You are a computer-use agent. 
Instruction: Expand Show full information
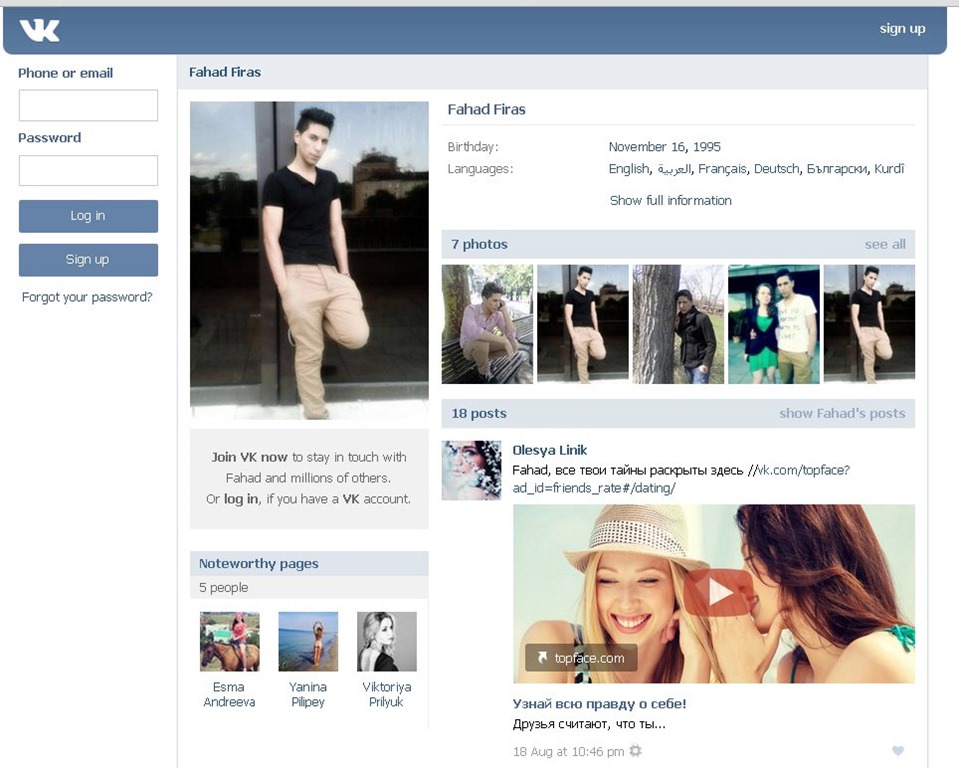tap(670, 200)
